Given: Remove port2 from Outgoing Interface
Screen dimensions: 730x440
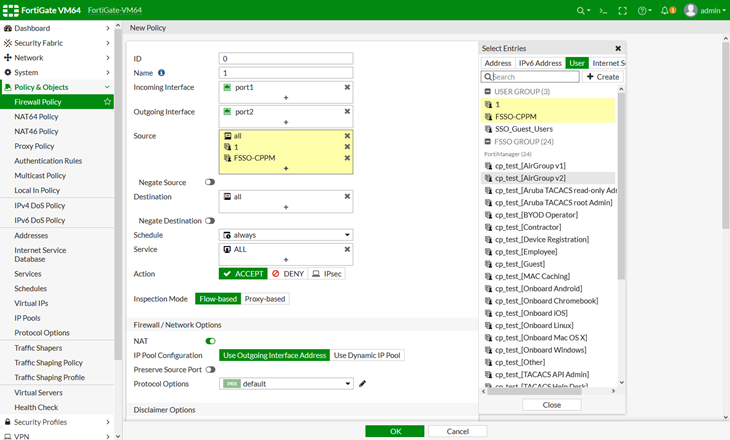Looking at the screenshot, I should [x=347, y=111].
